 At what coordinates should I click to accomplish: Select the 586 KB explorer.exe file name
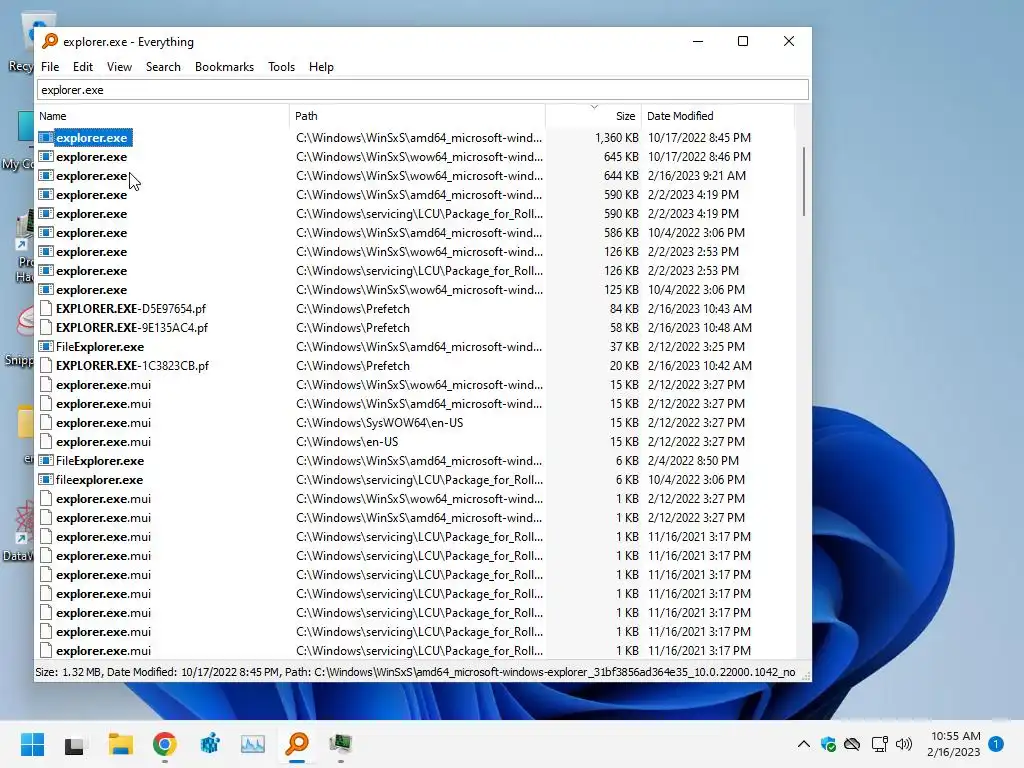pos(91,233)
